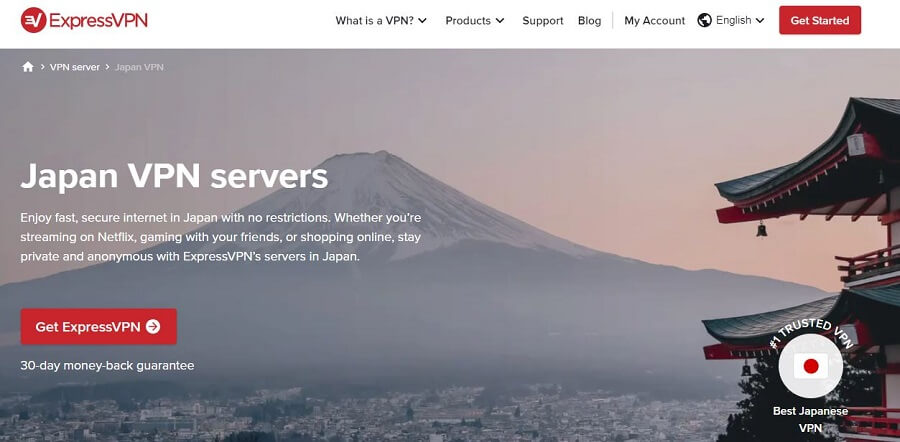This screenshot has width=900, height=442.
Task: Follow the VPN server breadcrumb link
Action: click(x=75, y=67)
